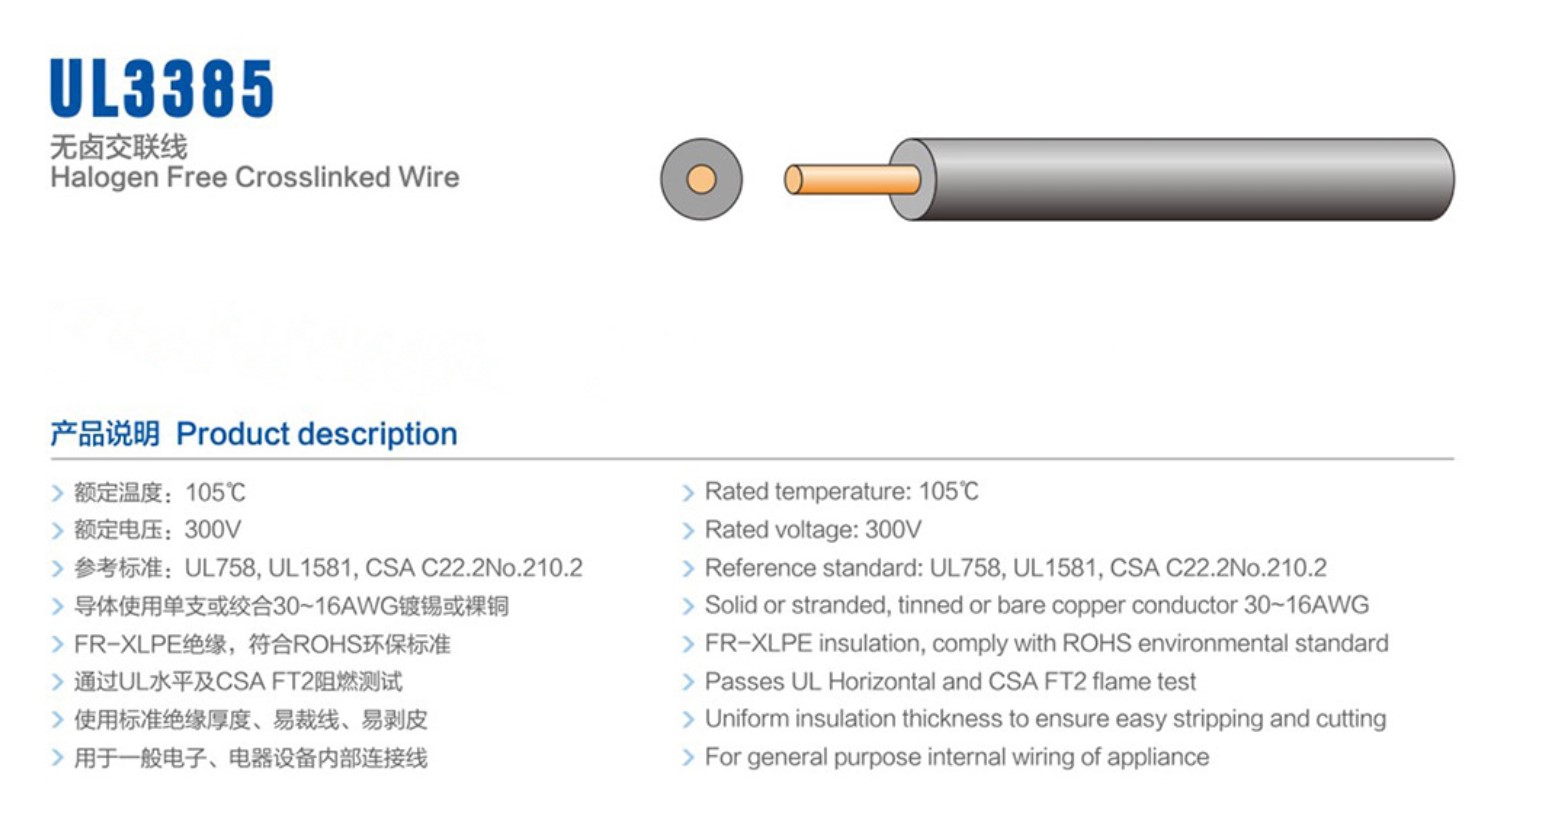This screenshot has width=1543, height=820.
Task: Click the chevron beside 'Passes UL Horizontal' line
Action: click(688, 683)
